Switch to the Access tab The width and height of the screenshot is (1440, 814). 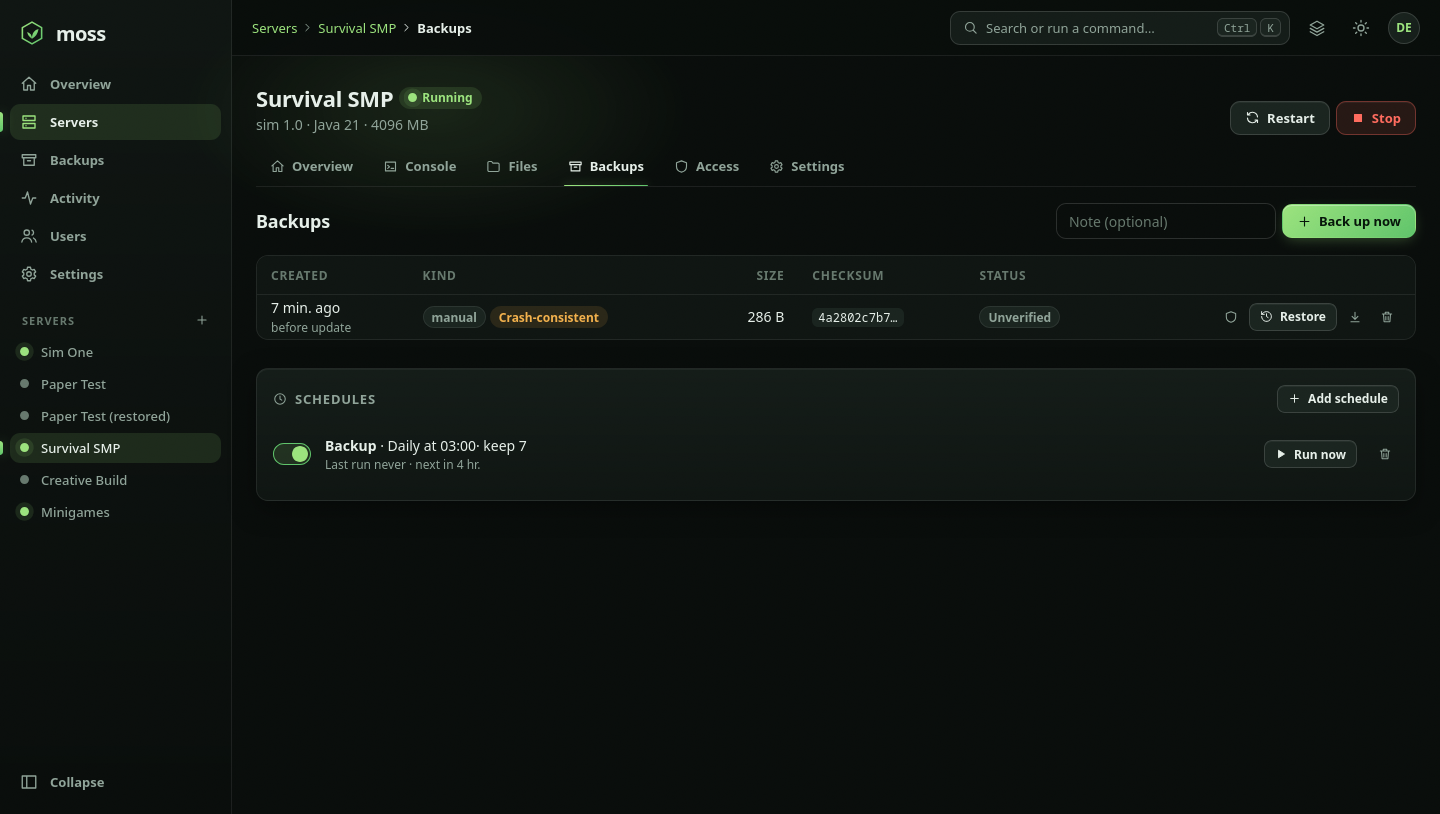point(707,166)
